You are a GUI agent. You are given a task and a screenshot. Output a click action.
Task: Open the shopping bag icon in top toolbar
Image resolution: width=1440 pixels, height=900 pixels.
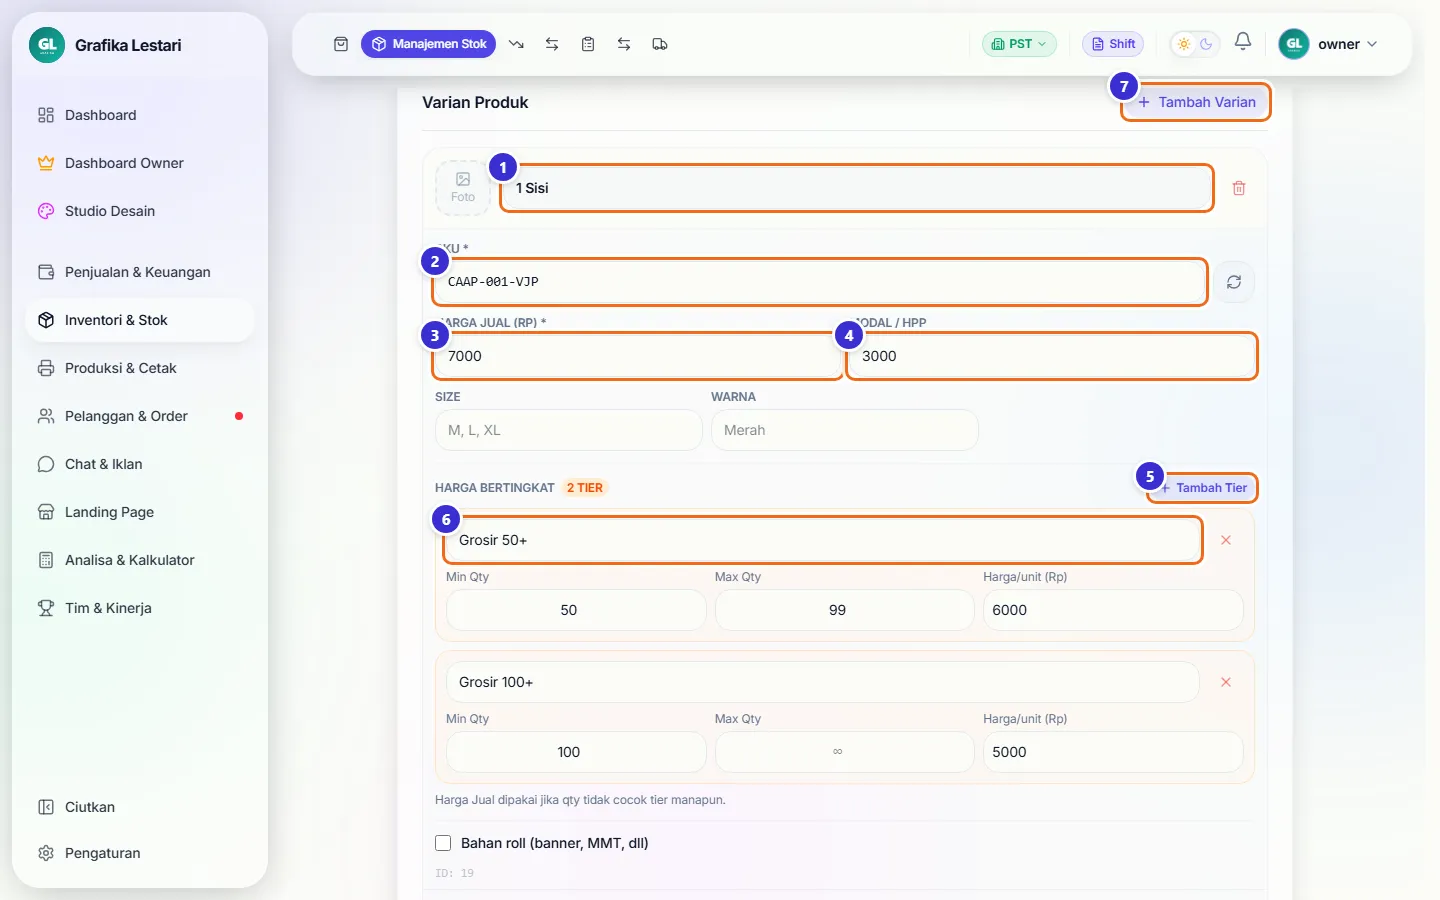tap(341, 44)
